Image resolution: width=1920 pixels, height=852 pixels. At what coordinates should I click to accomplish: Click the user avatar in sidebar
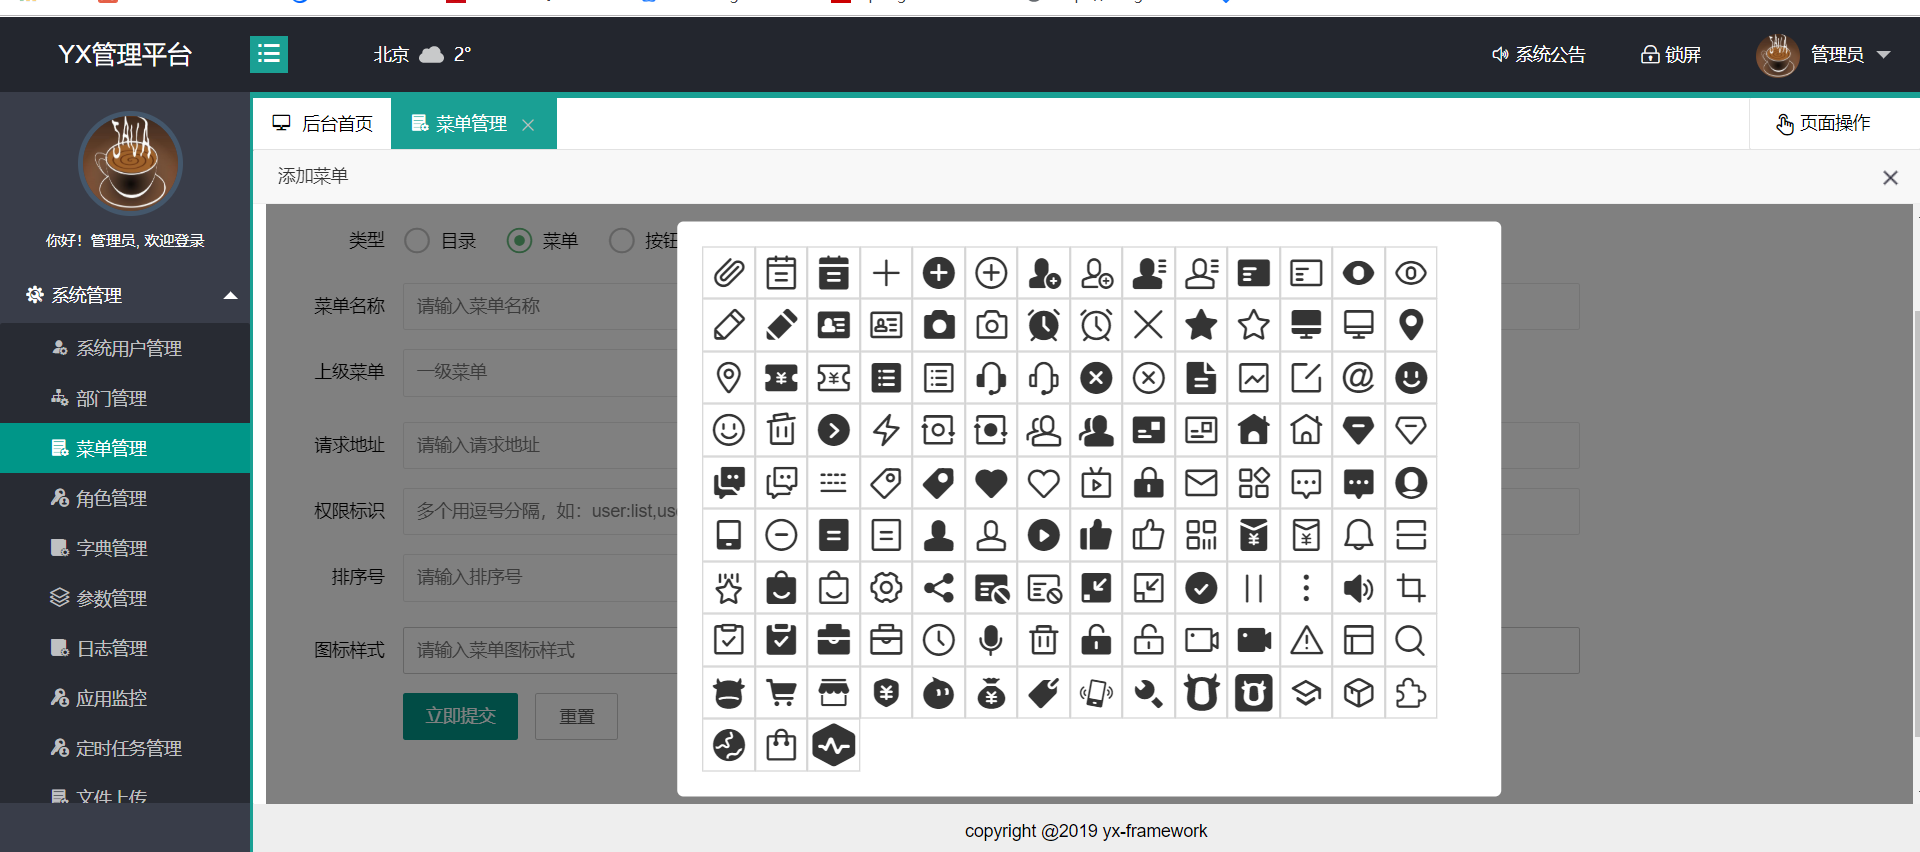(130, 163)
